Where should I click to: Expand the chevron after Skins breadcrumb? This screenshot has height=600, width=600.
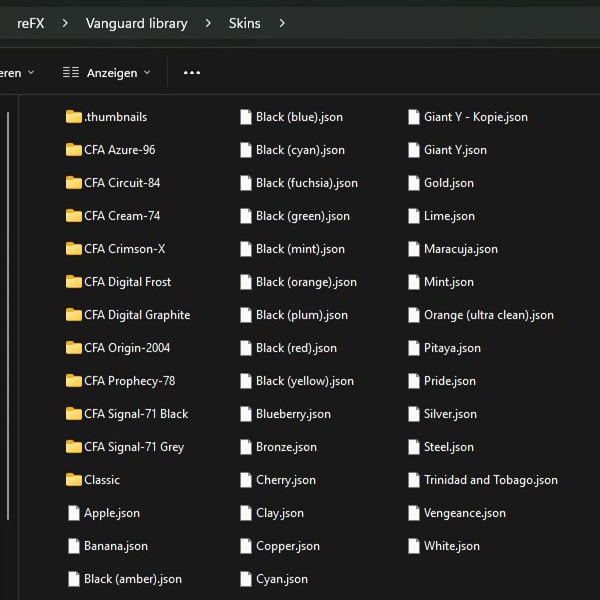coord(282,23)
